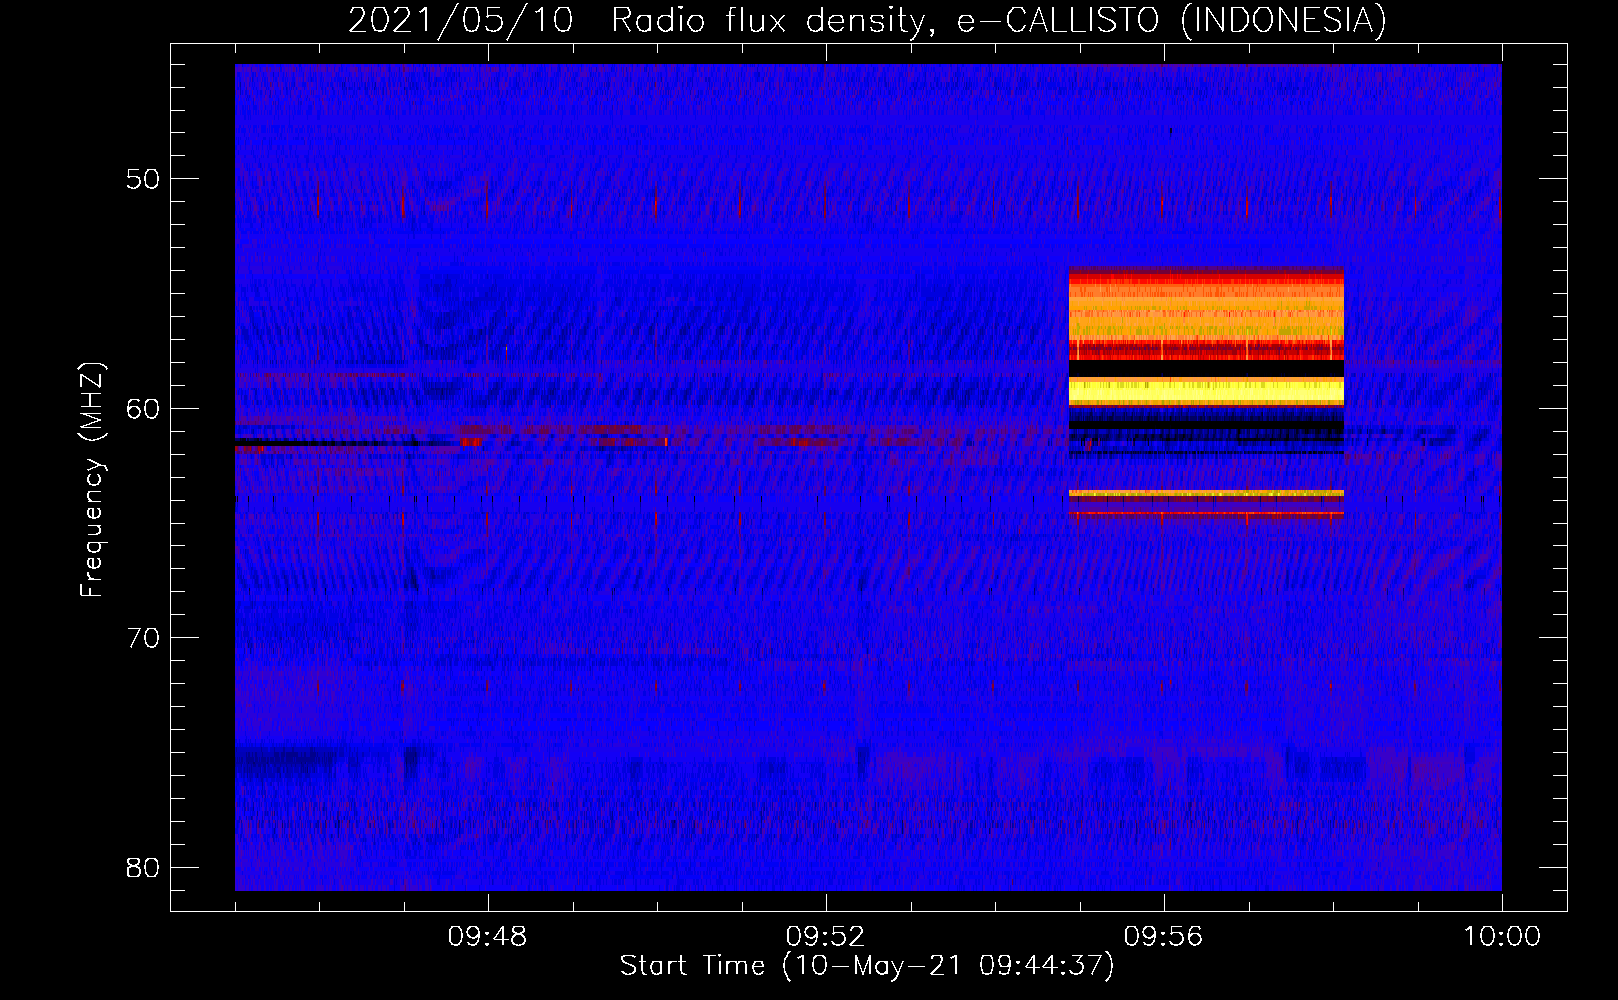
Task: Click the 'Start Time (10-May-21 09:44:37)' label
Action: coord(867,966)
